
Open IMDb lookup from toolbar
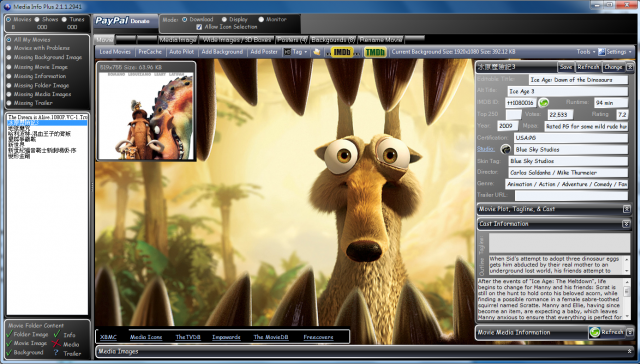click(x=342, y=52)
